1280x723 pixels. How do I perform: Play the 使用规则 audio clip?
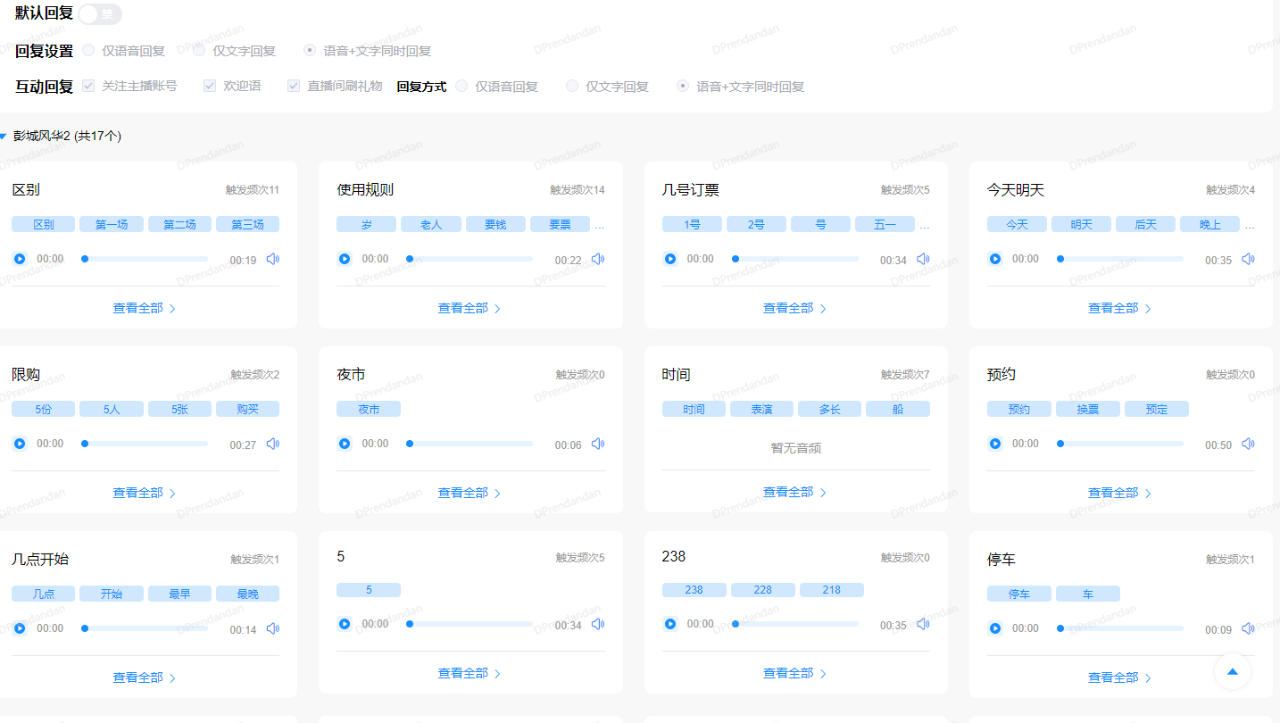click(x=344, y=258)
